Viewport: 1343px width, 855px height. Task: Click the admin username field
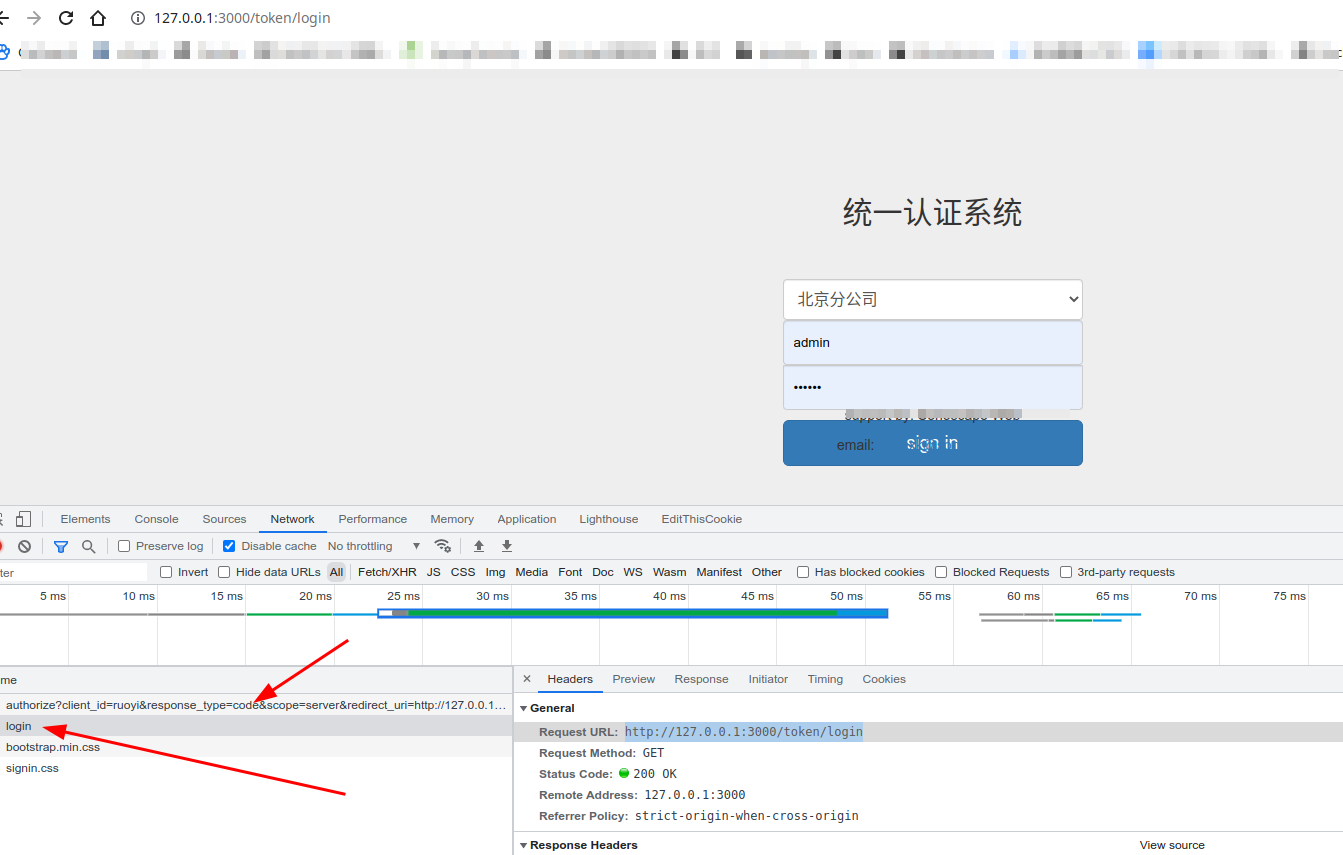coord(933,342)
